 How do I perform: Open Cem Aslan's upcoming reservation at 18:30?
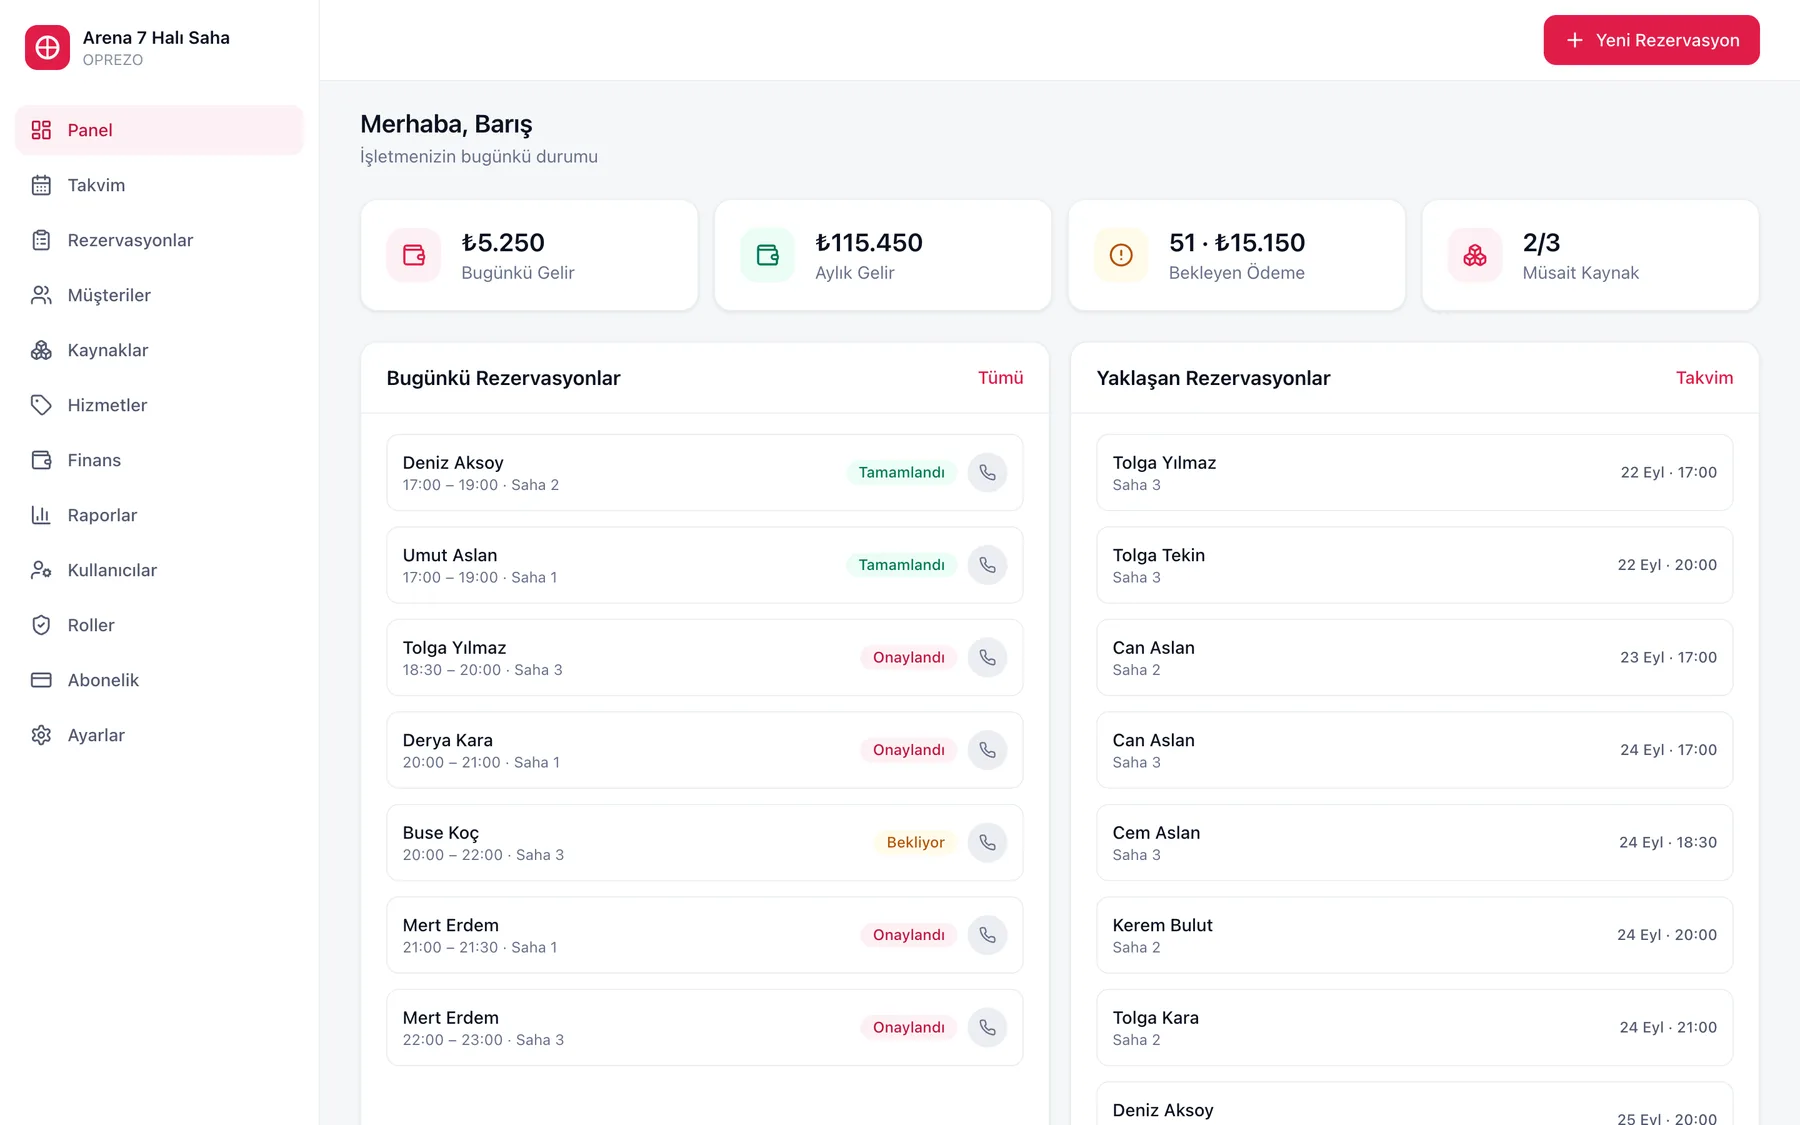[1414, 843]
